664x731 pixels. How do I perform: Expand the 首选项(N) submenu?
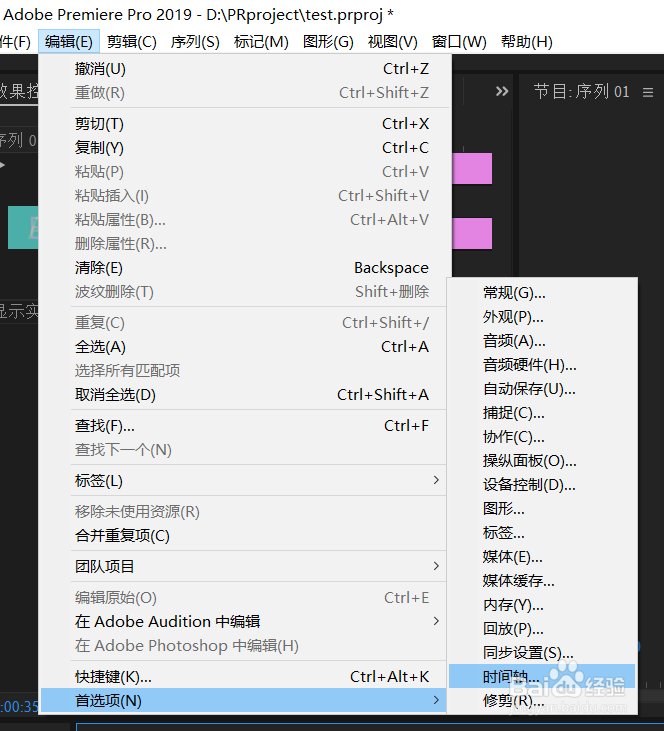click(x=243, y=700)
